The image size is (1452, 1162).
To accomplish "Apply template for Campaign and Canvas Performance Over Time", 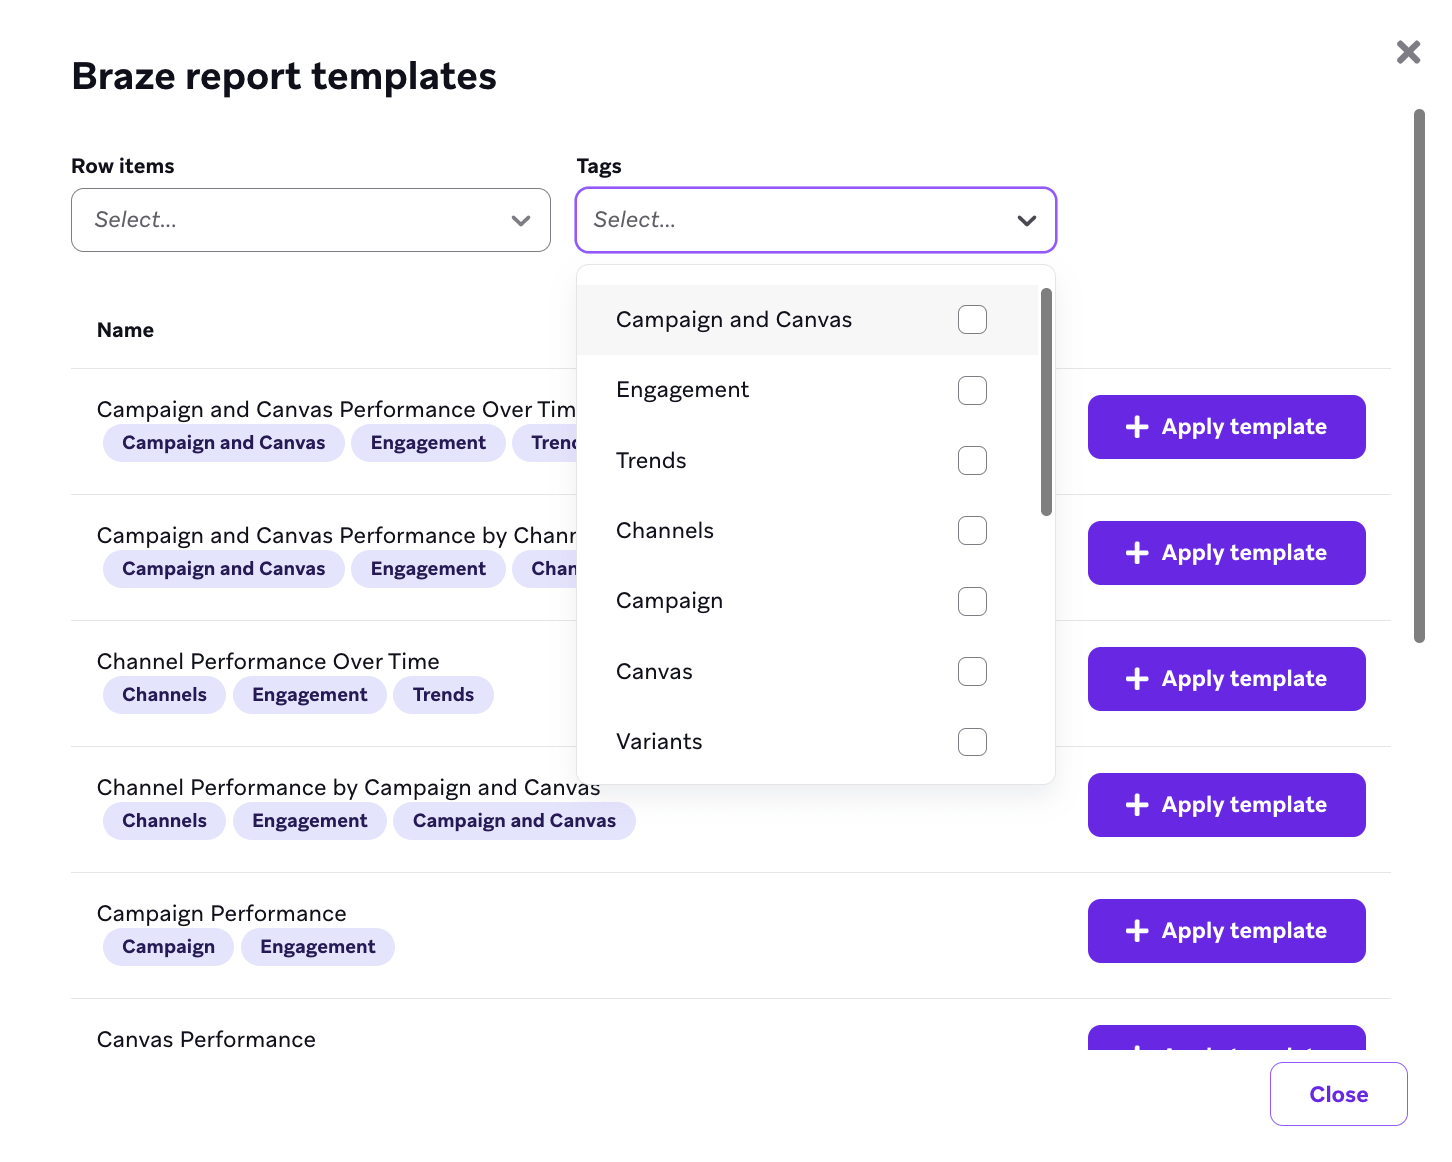I will [x=1227, y=427].
